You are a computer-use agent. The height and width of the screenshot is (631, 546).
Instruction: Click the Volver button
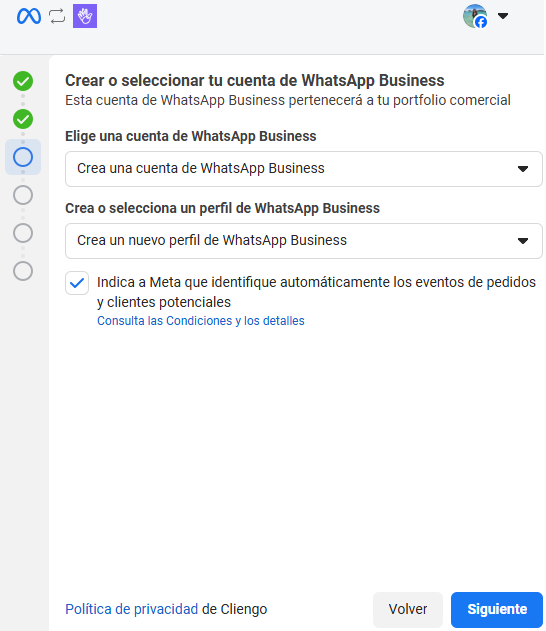coord(408,609)
